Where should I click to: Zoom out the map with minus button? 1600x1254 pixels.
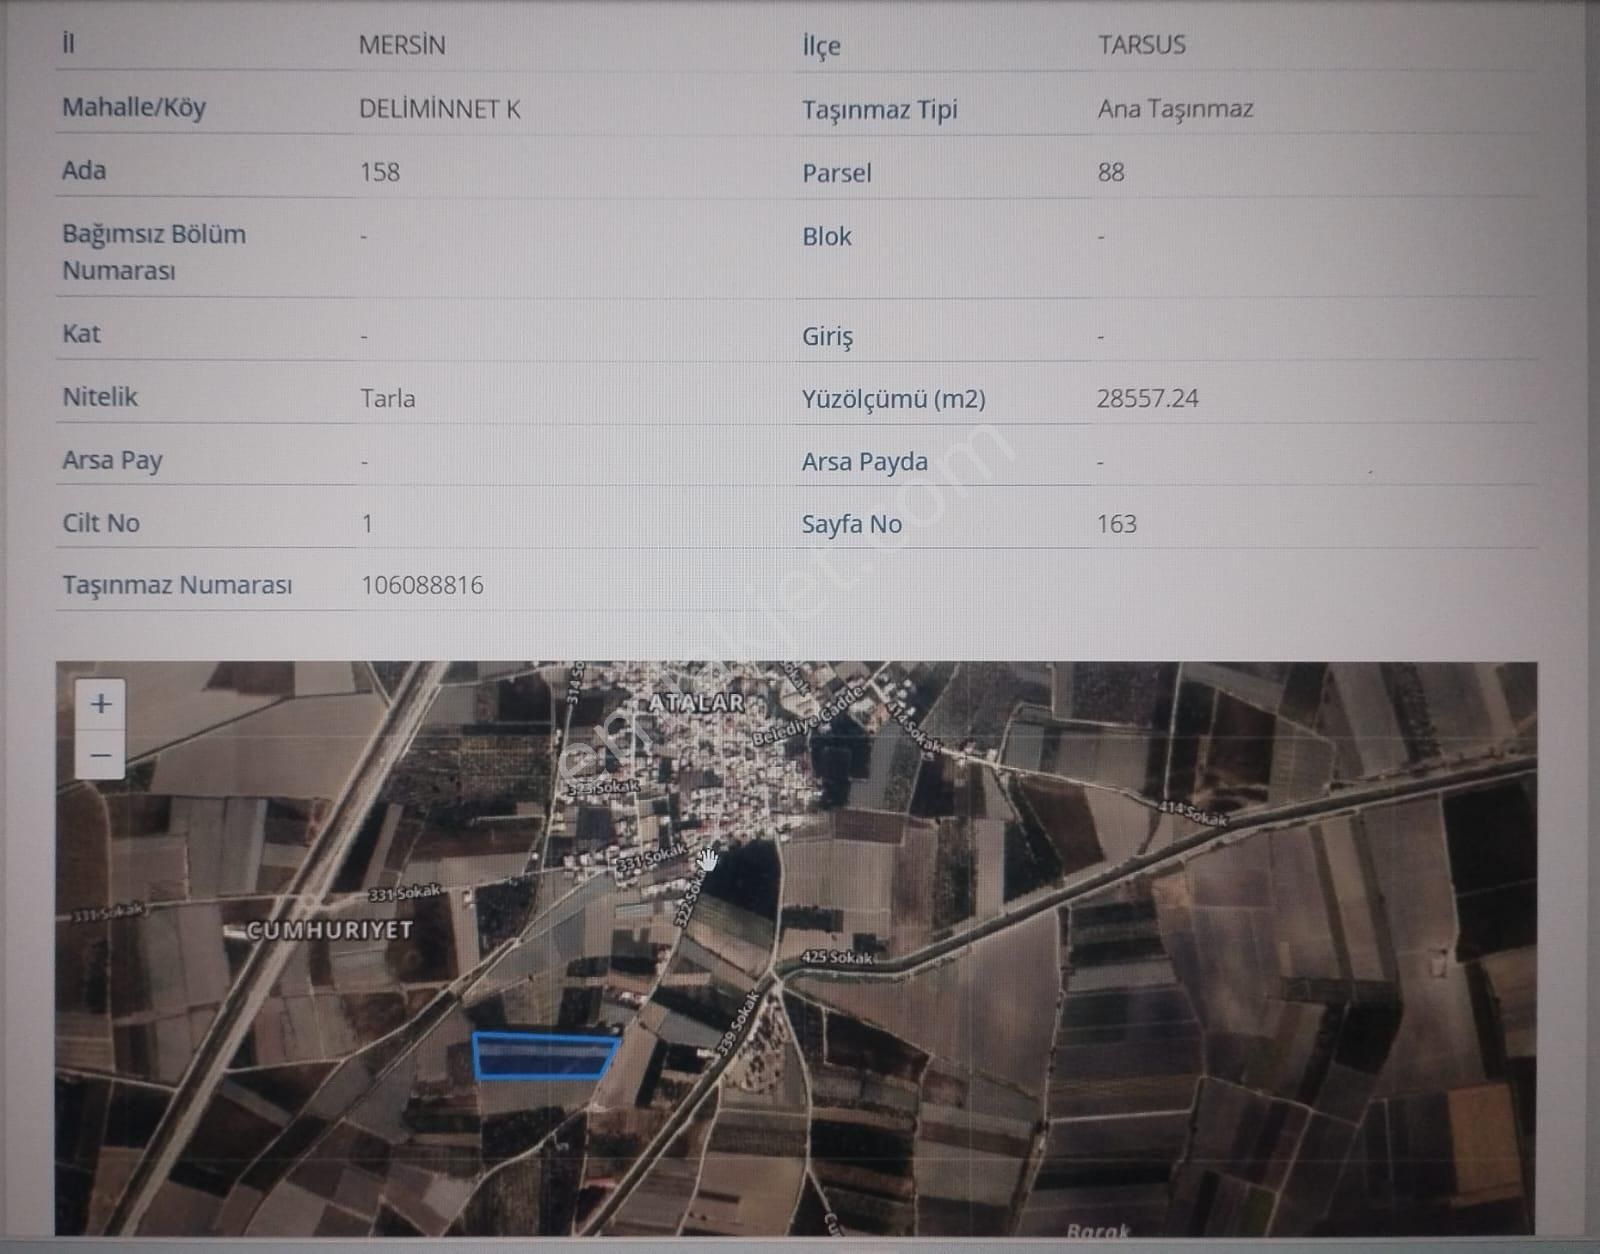[100, 755]
